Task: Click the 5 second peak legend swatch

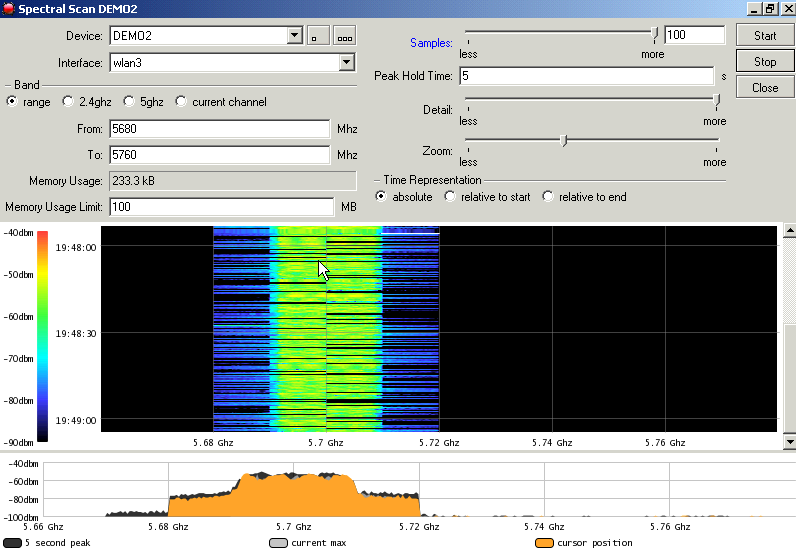Action: pyautogui.click(x=12, y=543)
